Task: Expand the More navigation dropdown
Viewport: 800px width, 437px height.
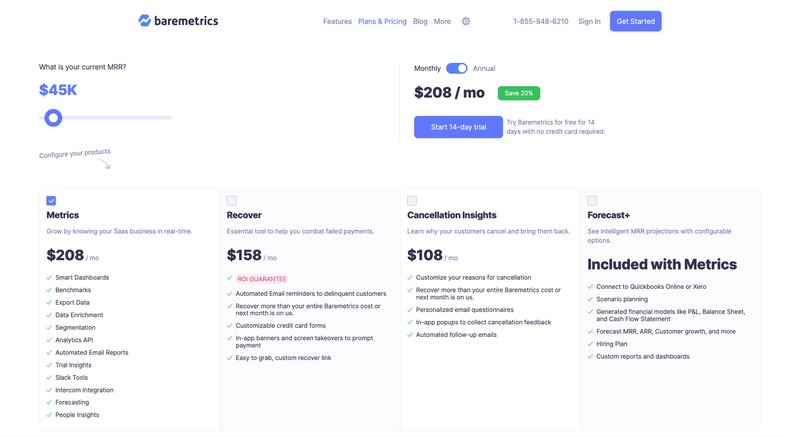Action: (x=442, y=21)
